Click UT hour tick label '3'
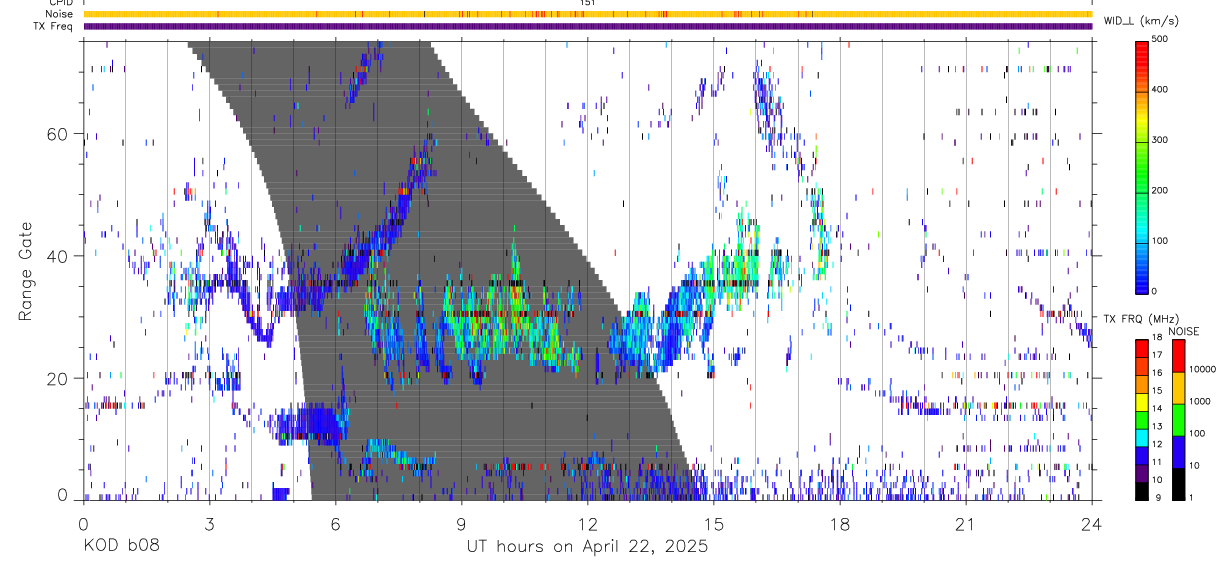This screenshot has height=567, width=1228. (209, 523)
